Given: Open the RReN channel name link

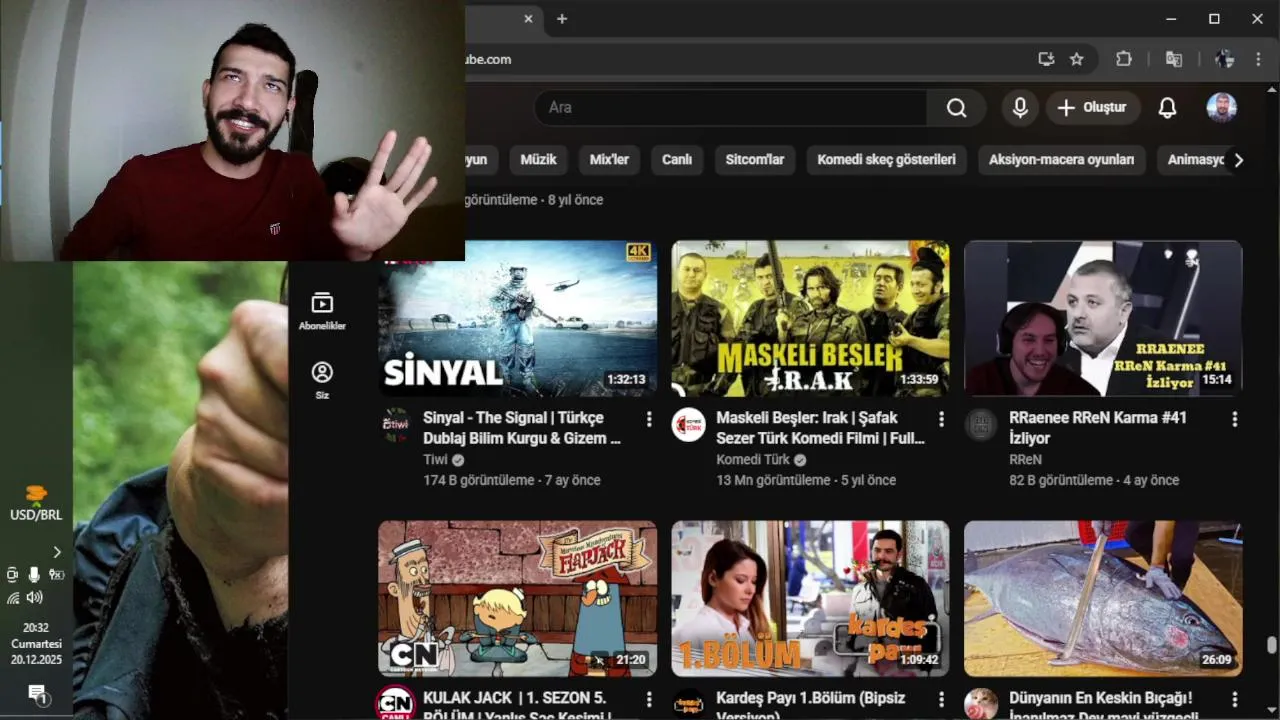Looking at the screenshot, I should (x=1025, y=460).
